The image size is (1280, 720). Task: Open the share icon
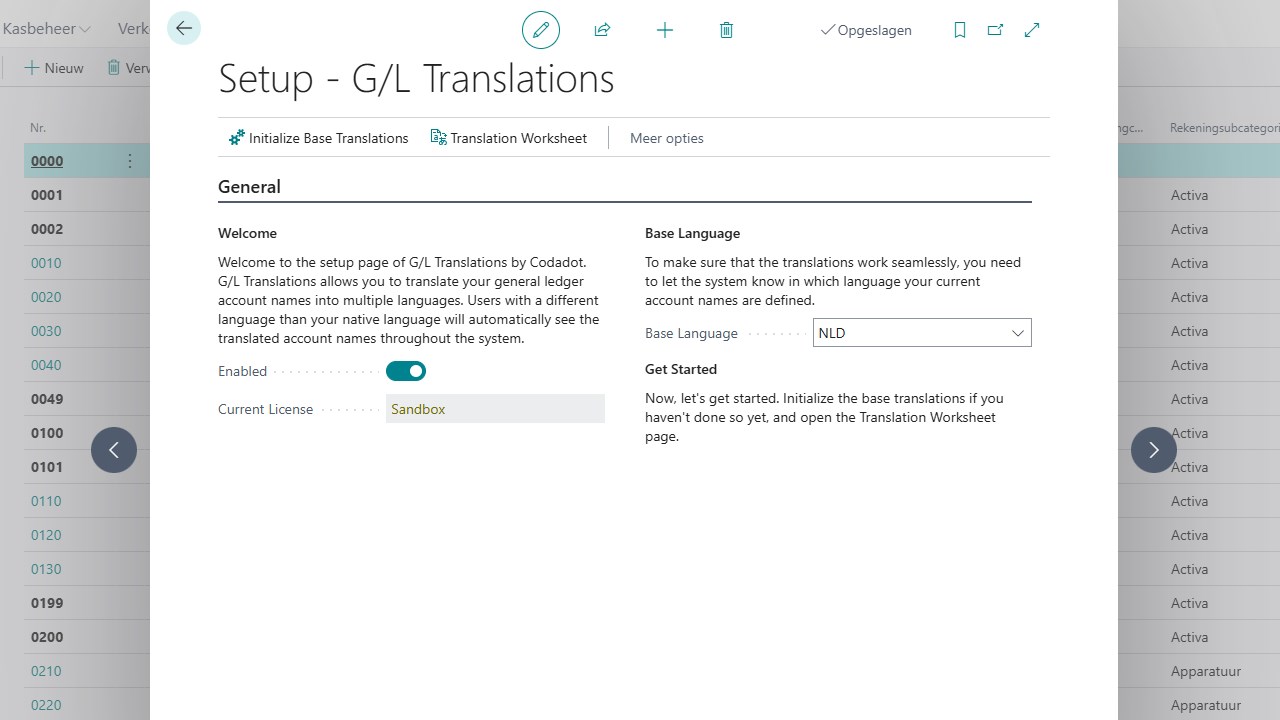(602, 30)
